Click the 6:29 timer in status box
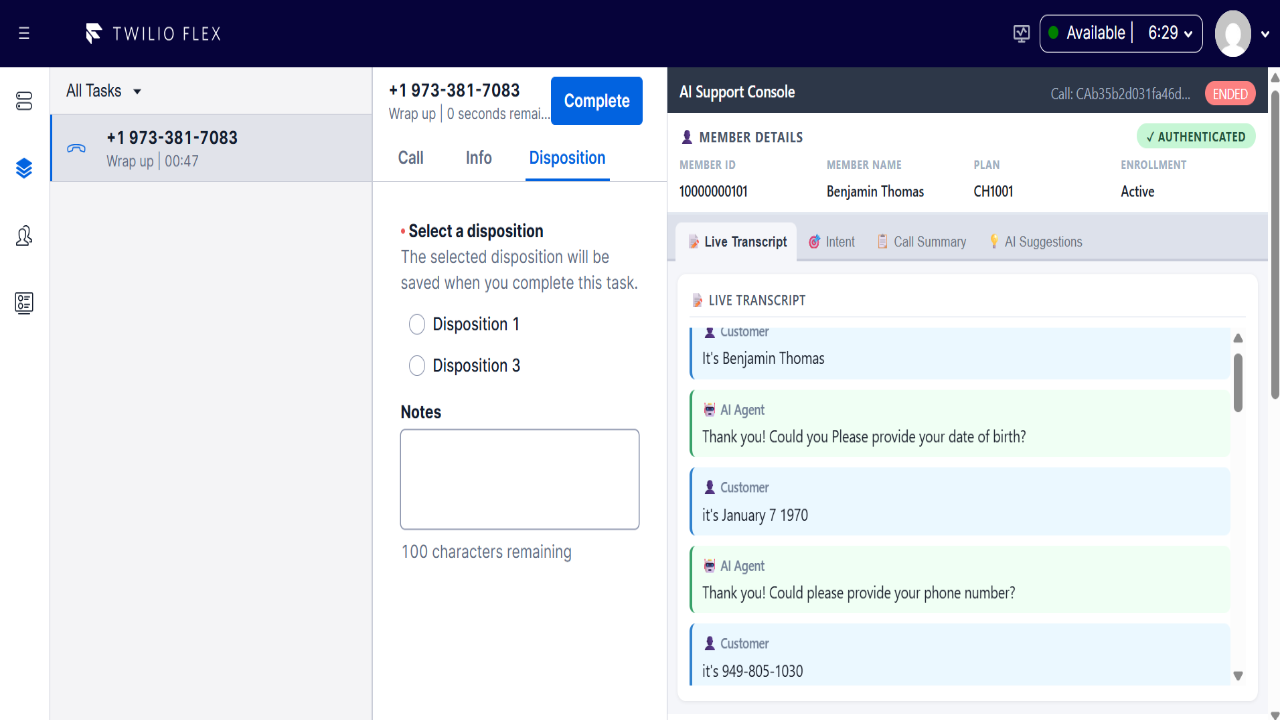This screenshot has height=720, width=1280. 1163,33
